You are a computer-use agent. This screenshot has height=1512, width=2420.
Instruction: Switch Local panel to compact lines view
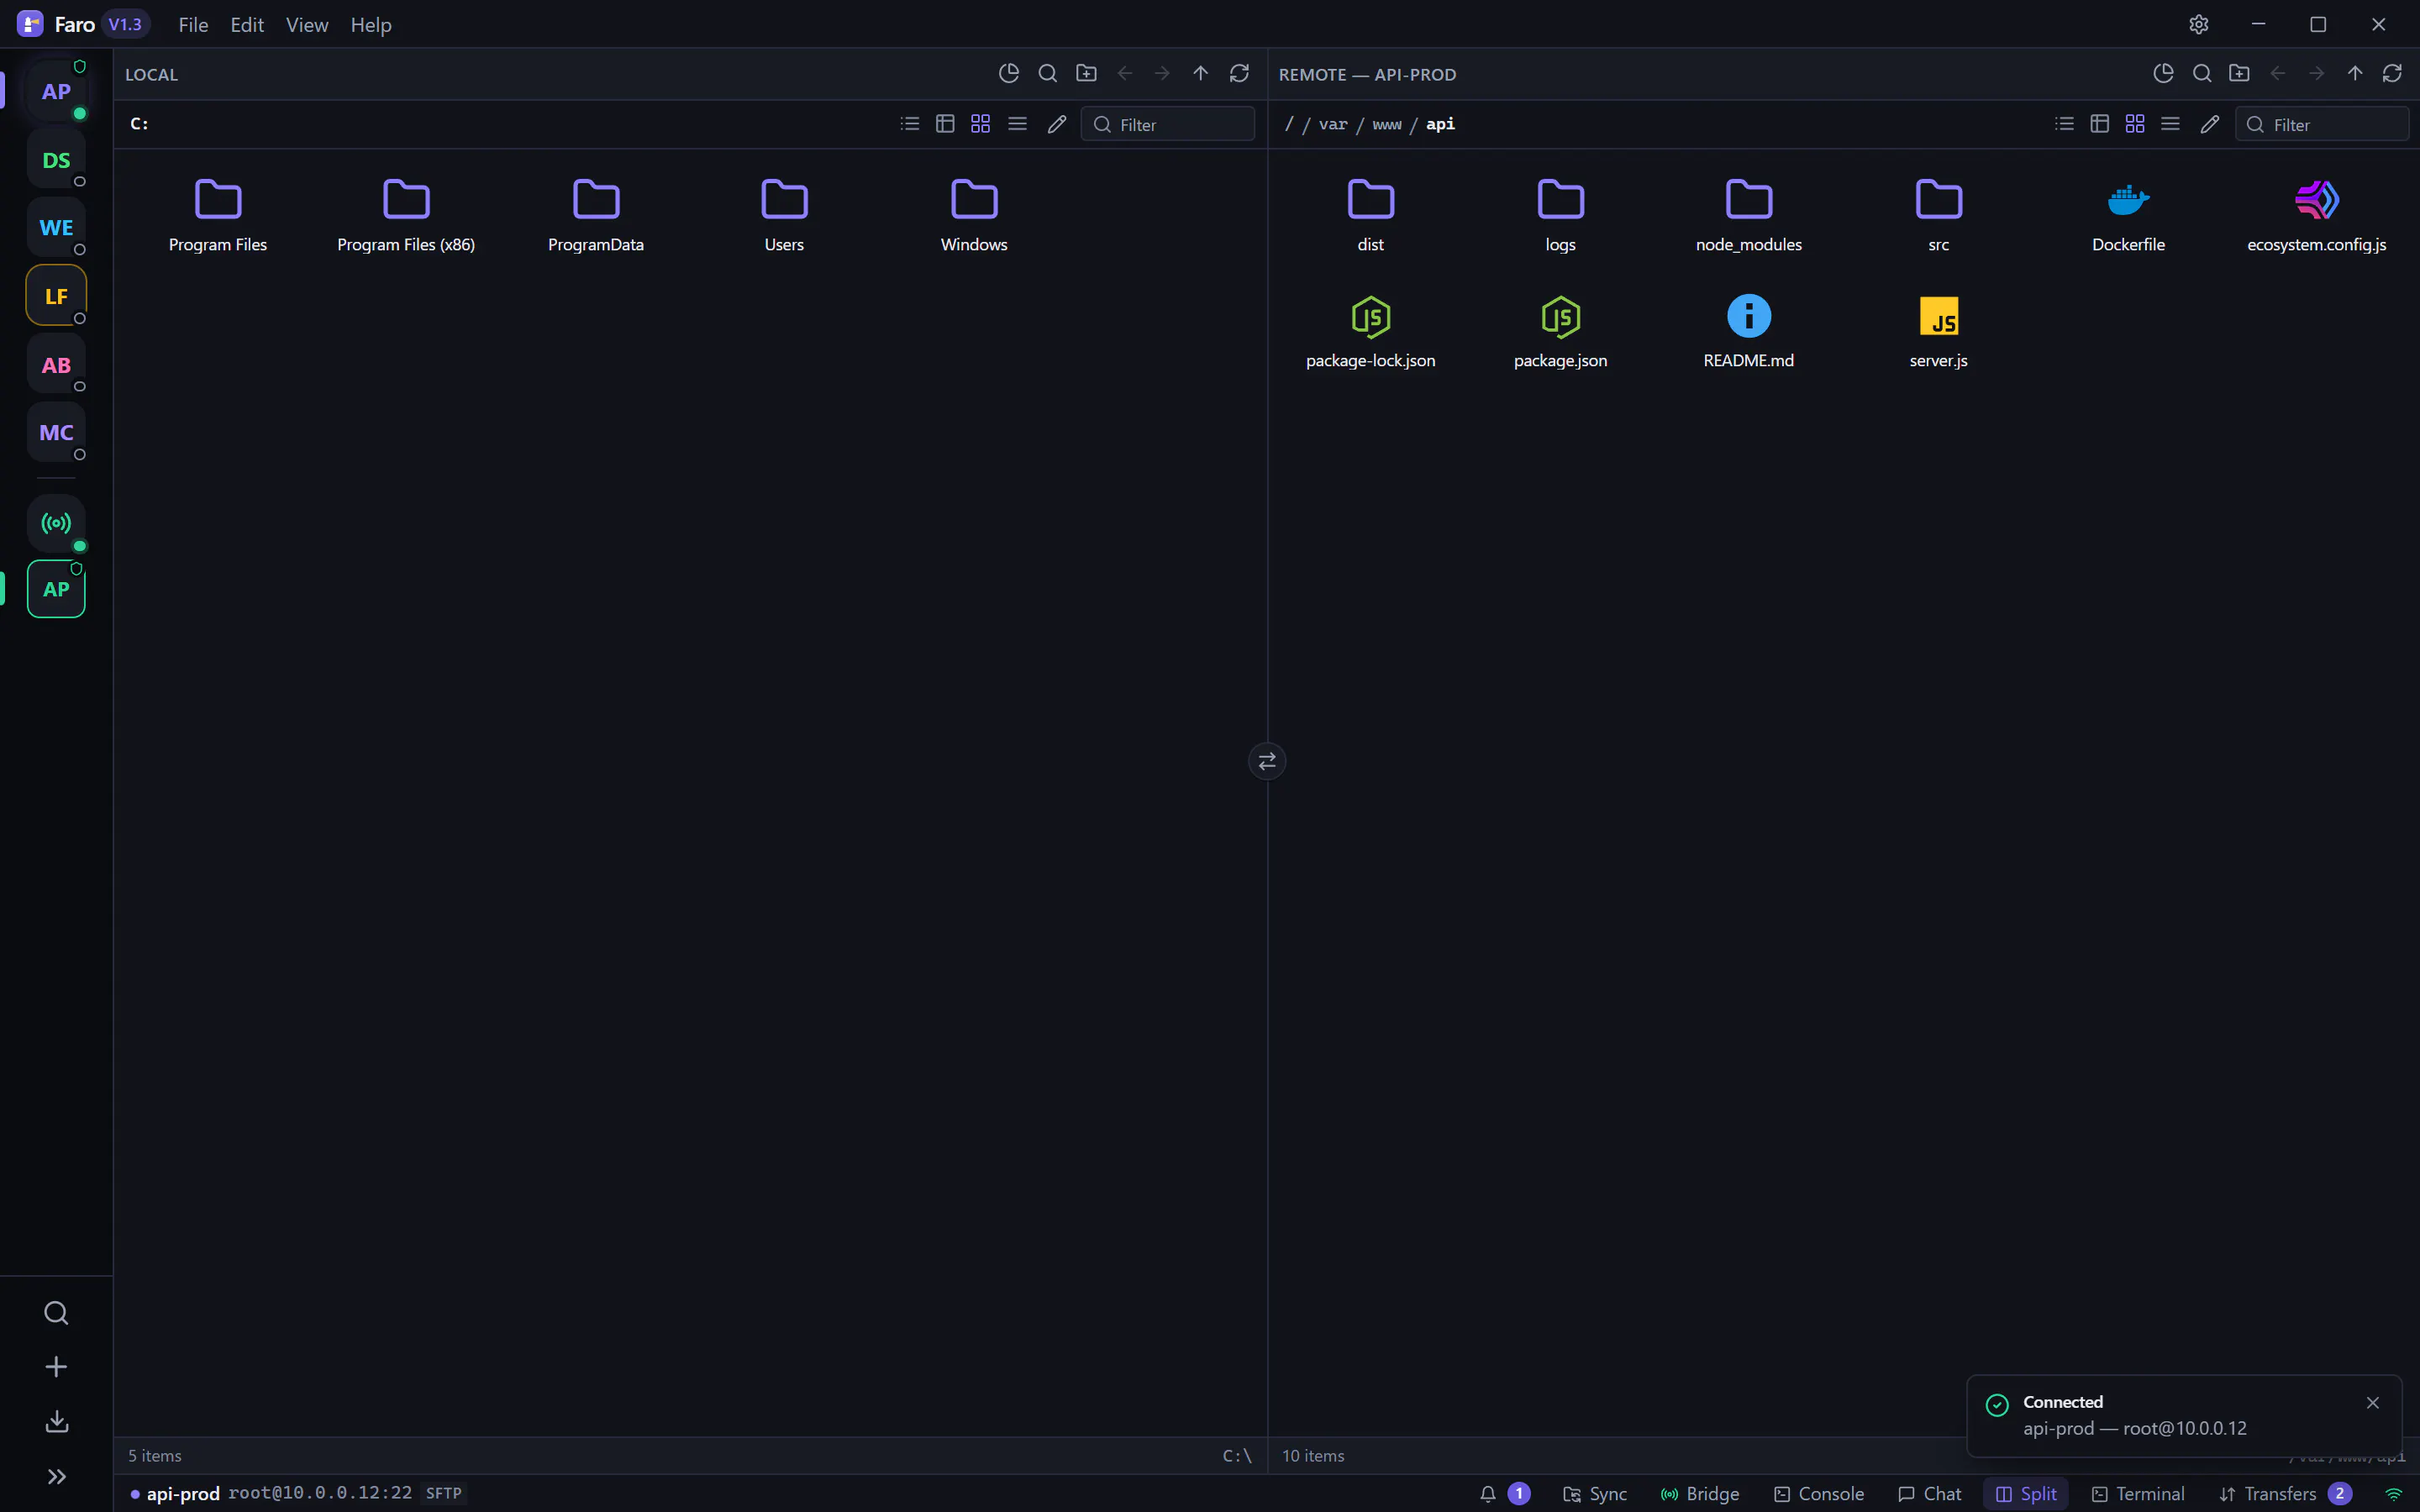(1017, 124)
